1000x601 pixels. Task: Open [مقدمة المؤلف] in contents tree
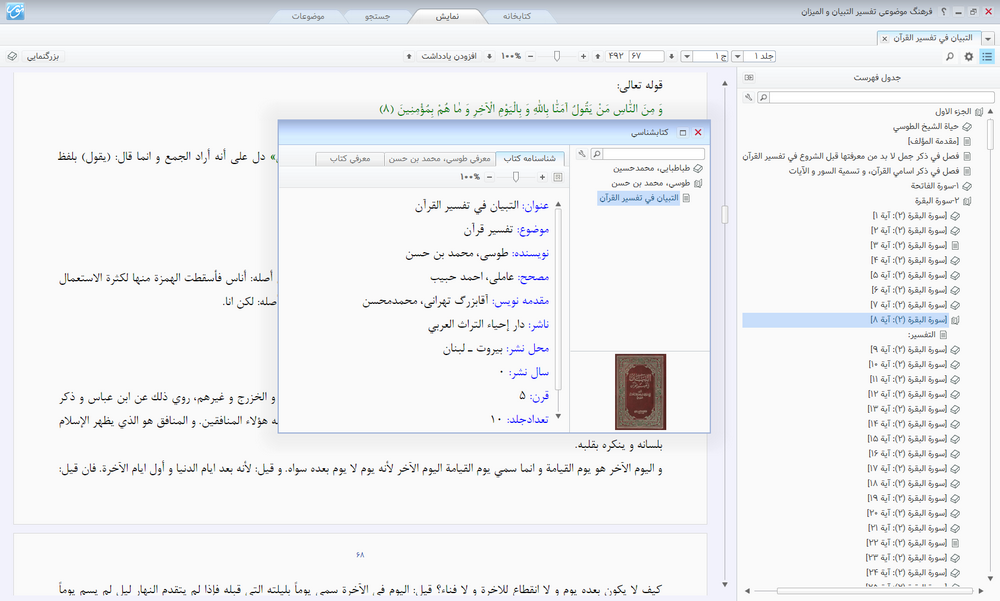(933, 141)
